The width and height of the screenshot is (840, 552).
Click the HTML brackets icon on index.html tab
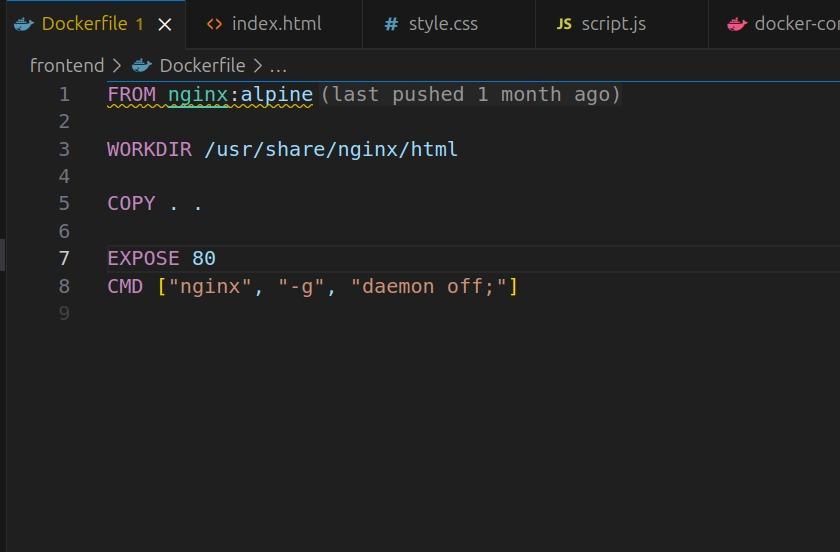click(214, 24)
